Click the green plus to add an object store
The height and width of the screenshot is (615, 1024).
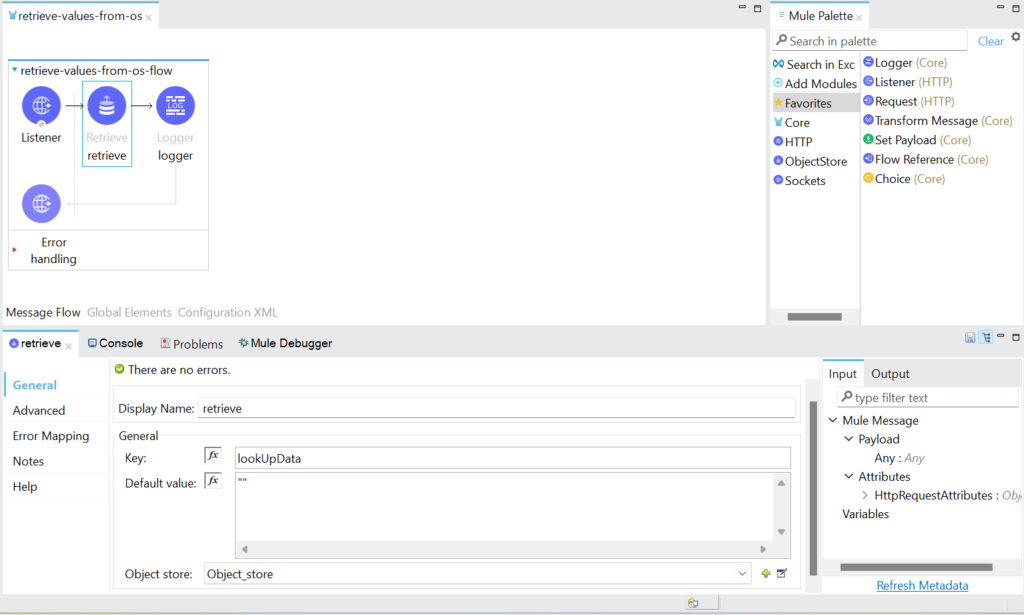(767, 573)
